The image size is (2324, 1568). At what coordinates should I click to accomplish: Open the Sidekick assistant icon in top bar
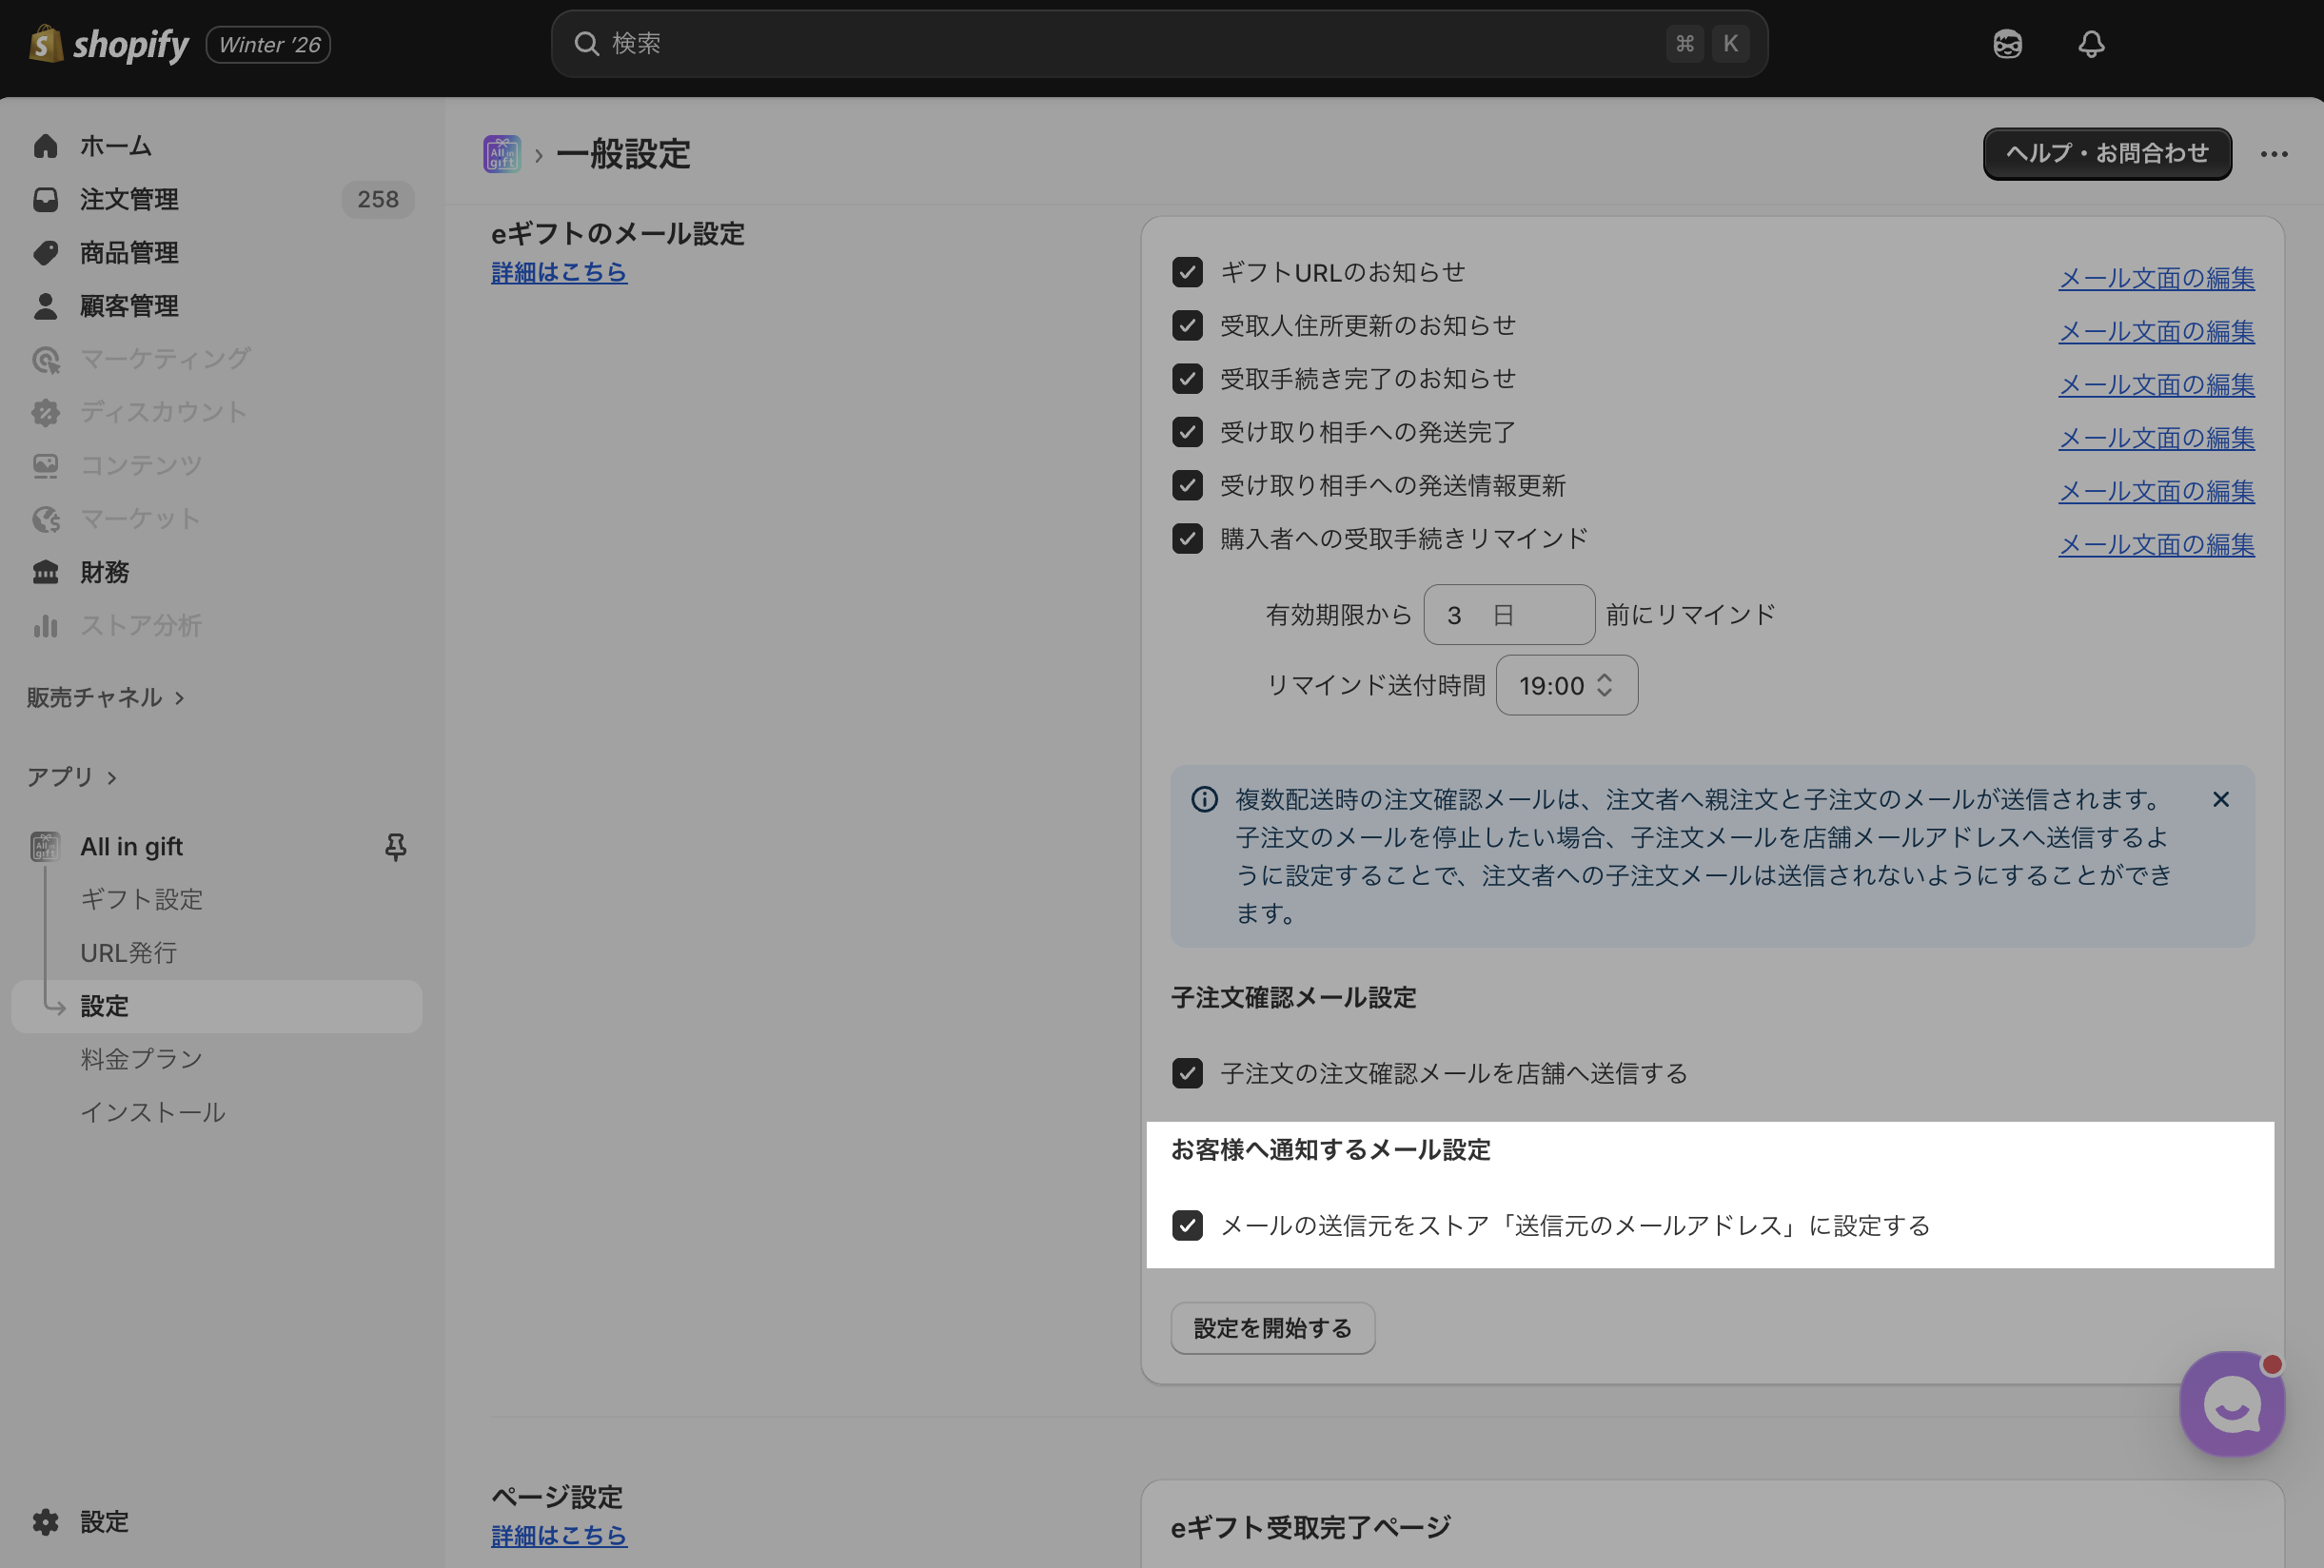[2007, 44]
